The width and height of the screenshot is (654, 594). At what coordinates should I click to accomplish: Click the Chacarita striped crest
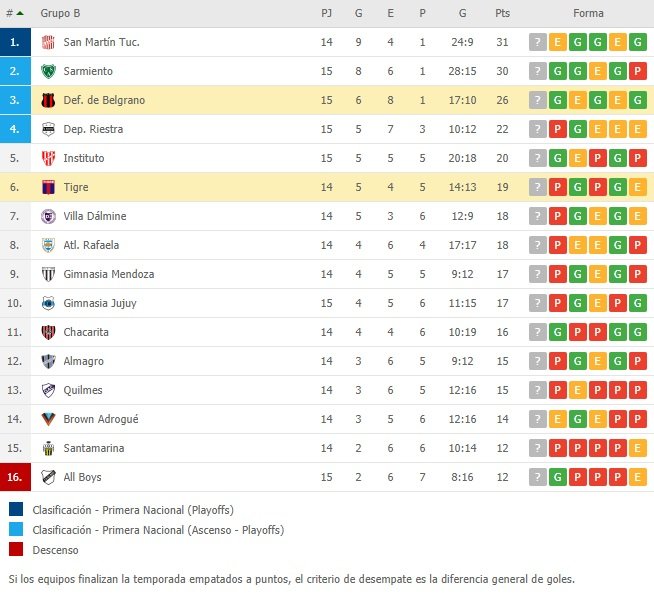(48, 332)
